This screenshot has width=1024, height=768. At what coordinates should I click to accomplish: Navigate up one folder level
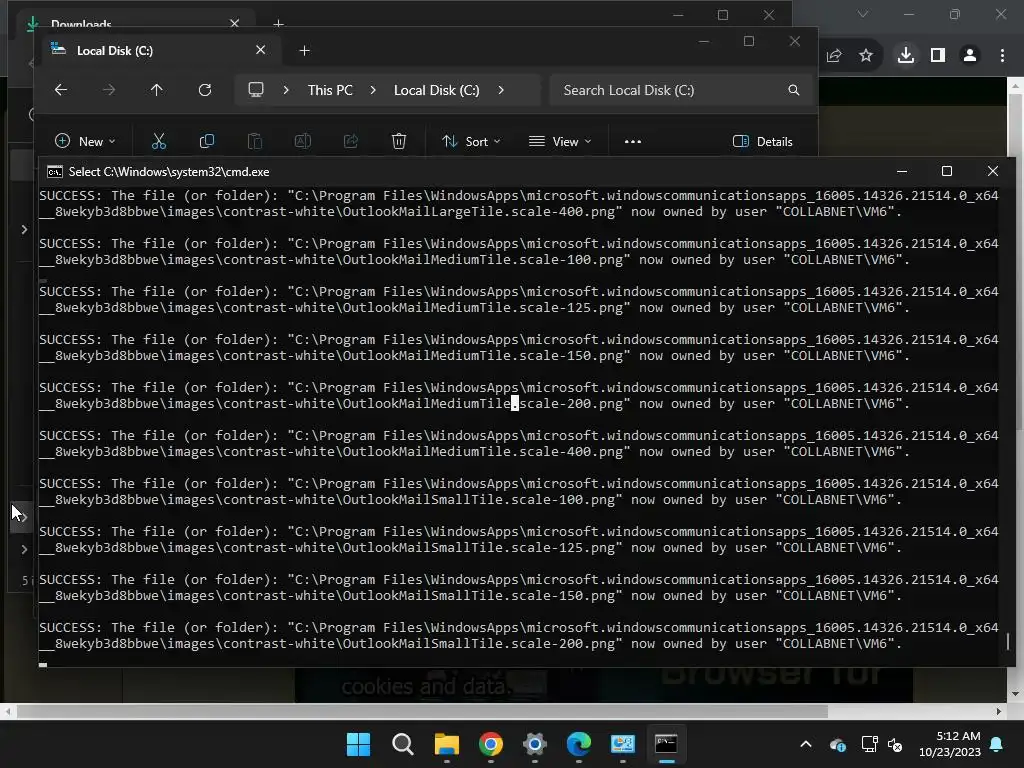point(157,90)
